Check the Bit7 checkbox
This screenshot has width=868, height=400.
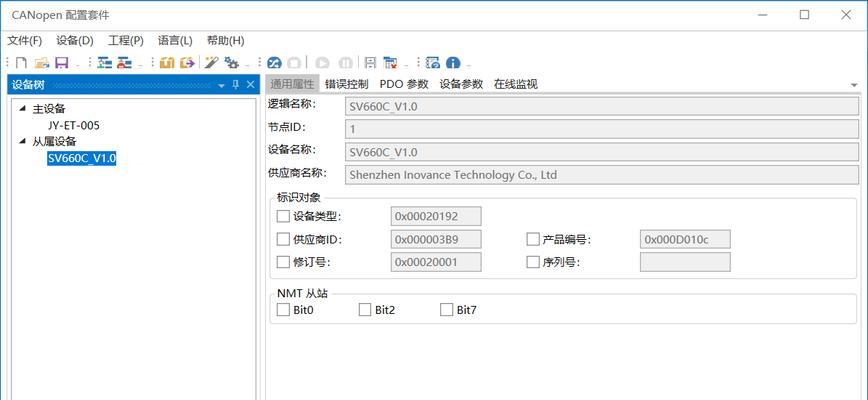446,310
